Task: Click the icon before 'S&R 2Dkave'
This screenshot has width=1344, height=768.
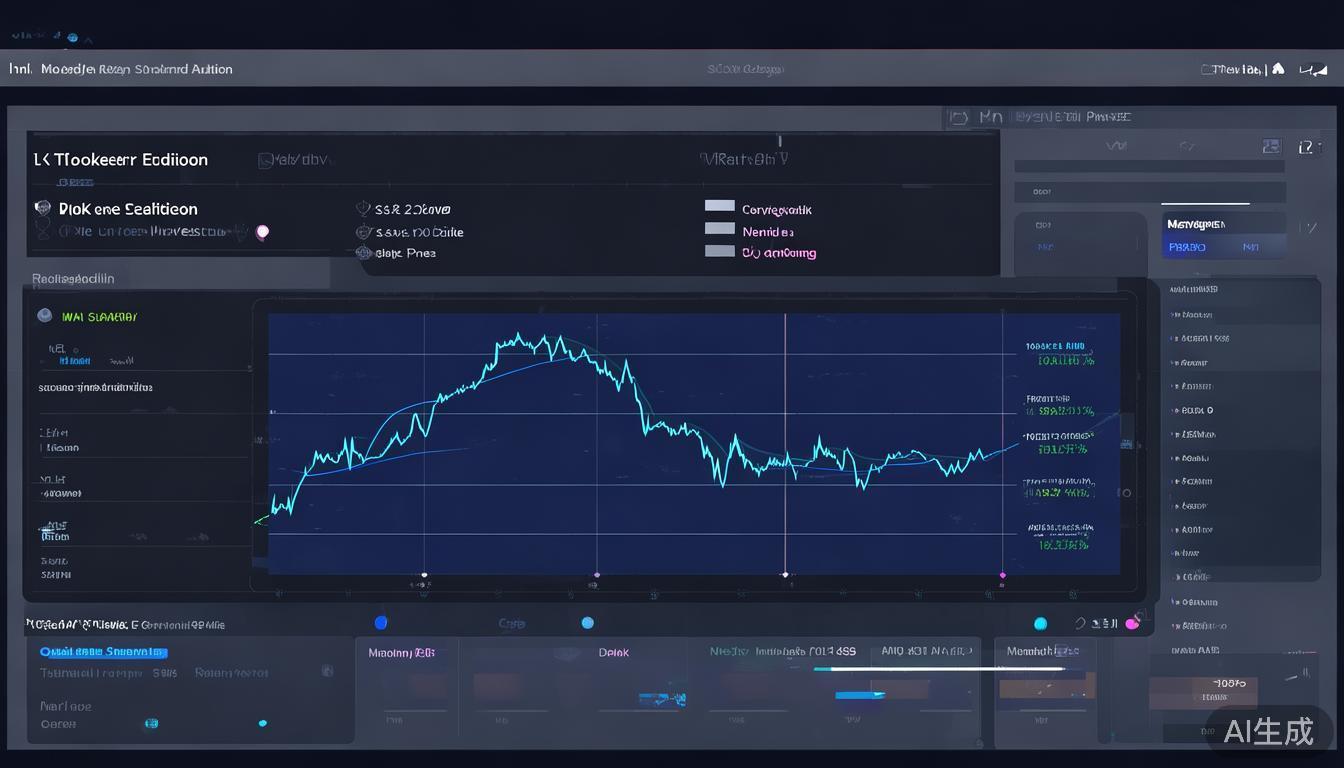Action: tap(363, 209)
